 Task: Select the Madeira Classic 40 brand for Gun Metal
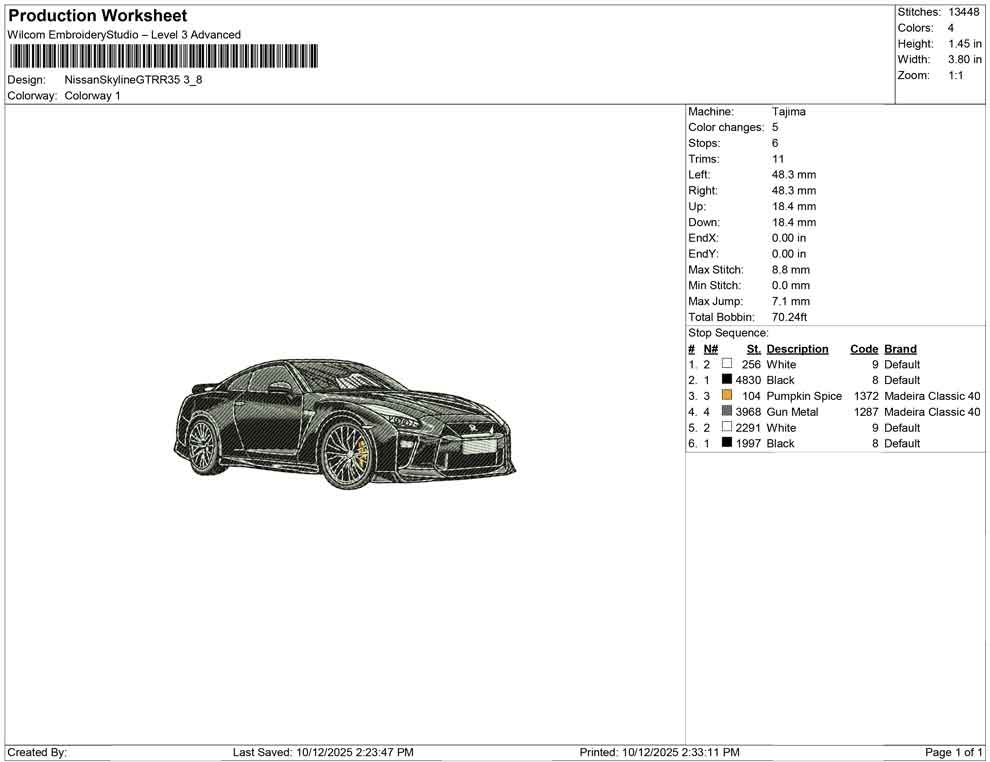click(x=932, y=412)
